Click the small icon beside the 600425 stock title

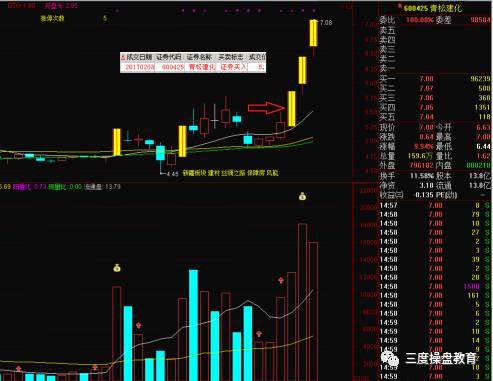(400, 6)
